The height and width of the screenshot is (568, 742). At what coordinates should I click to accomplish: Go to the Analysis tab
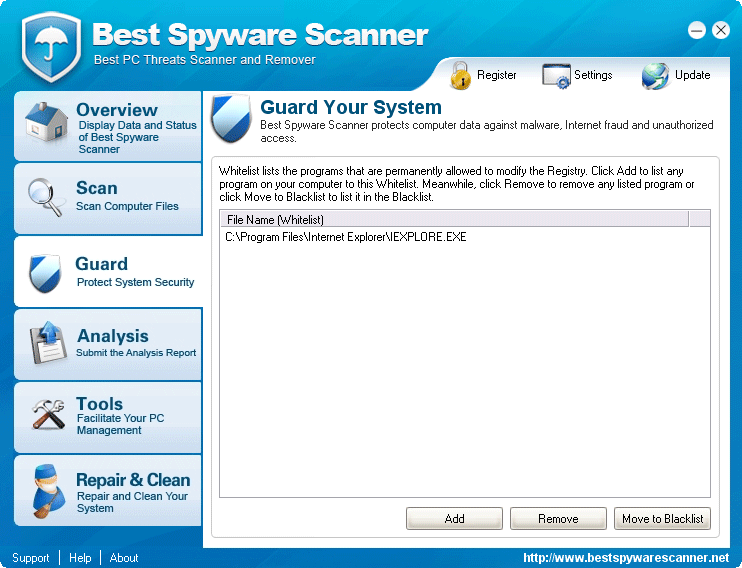coord(108,344)
